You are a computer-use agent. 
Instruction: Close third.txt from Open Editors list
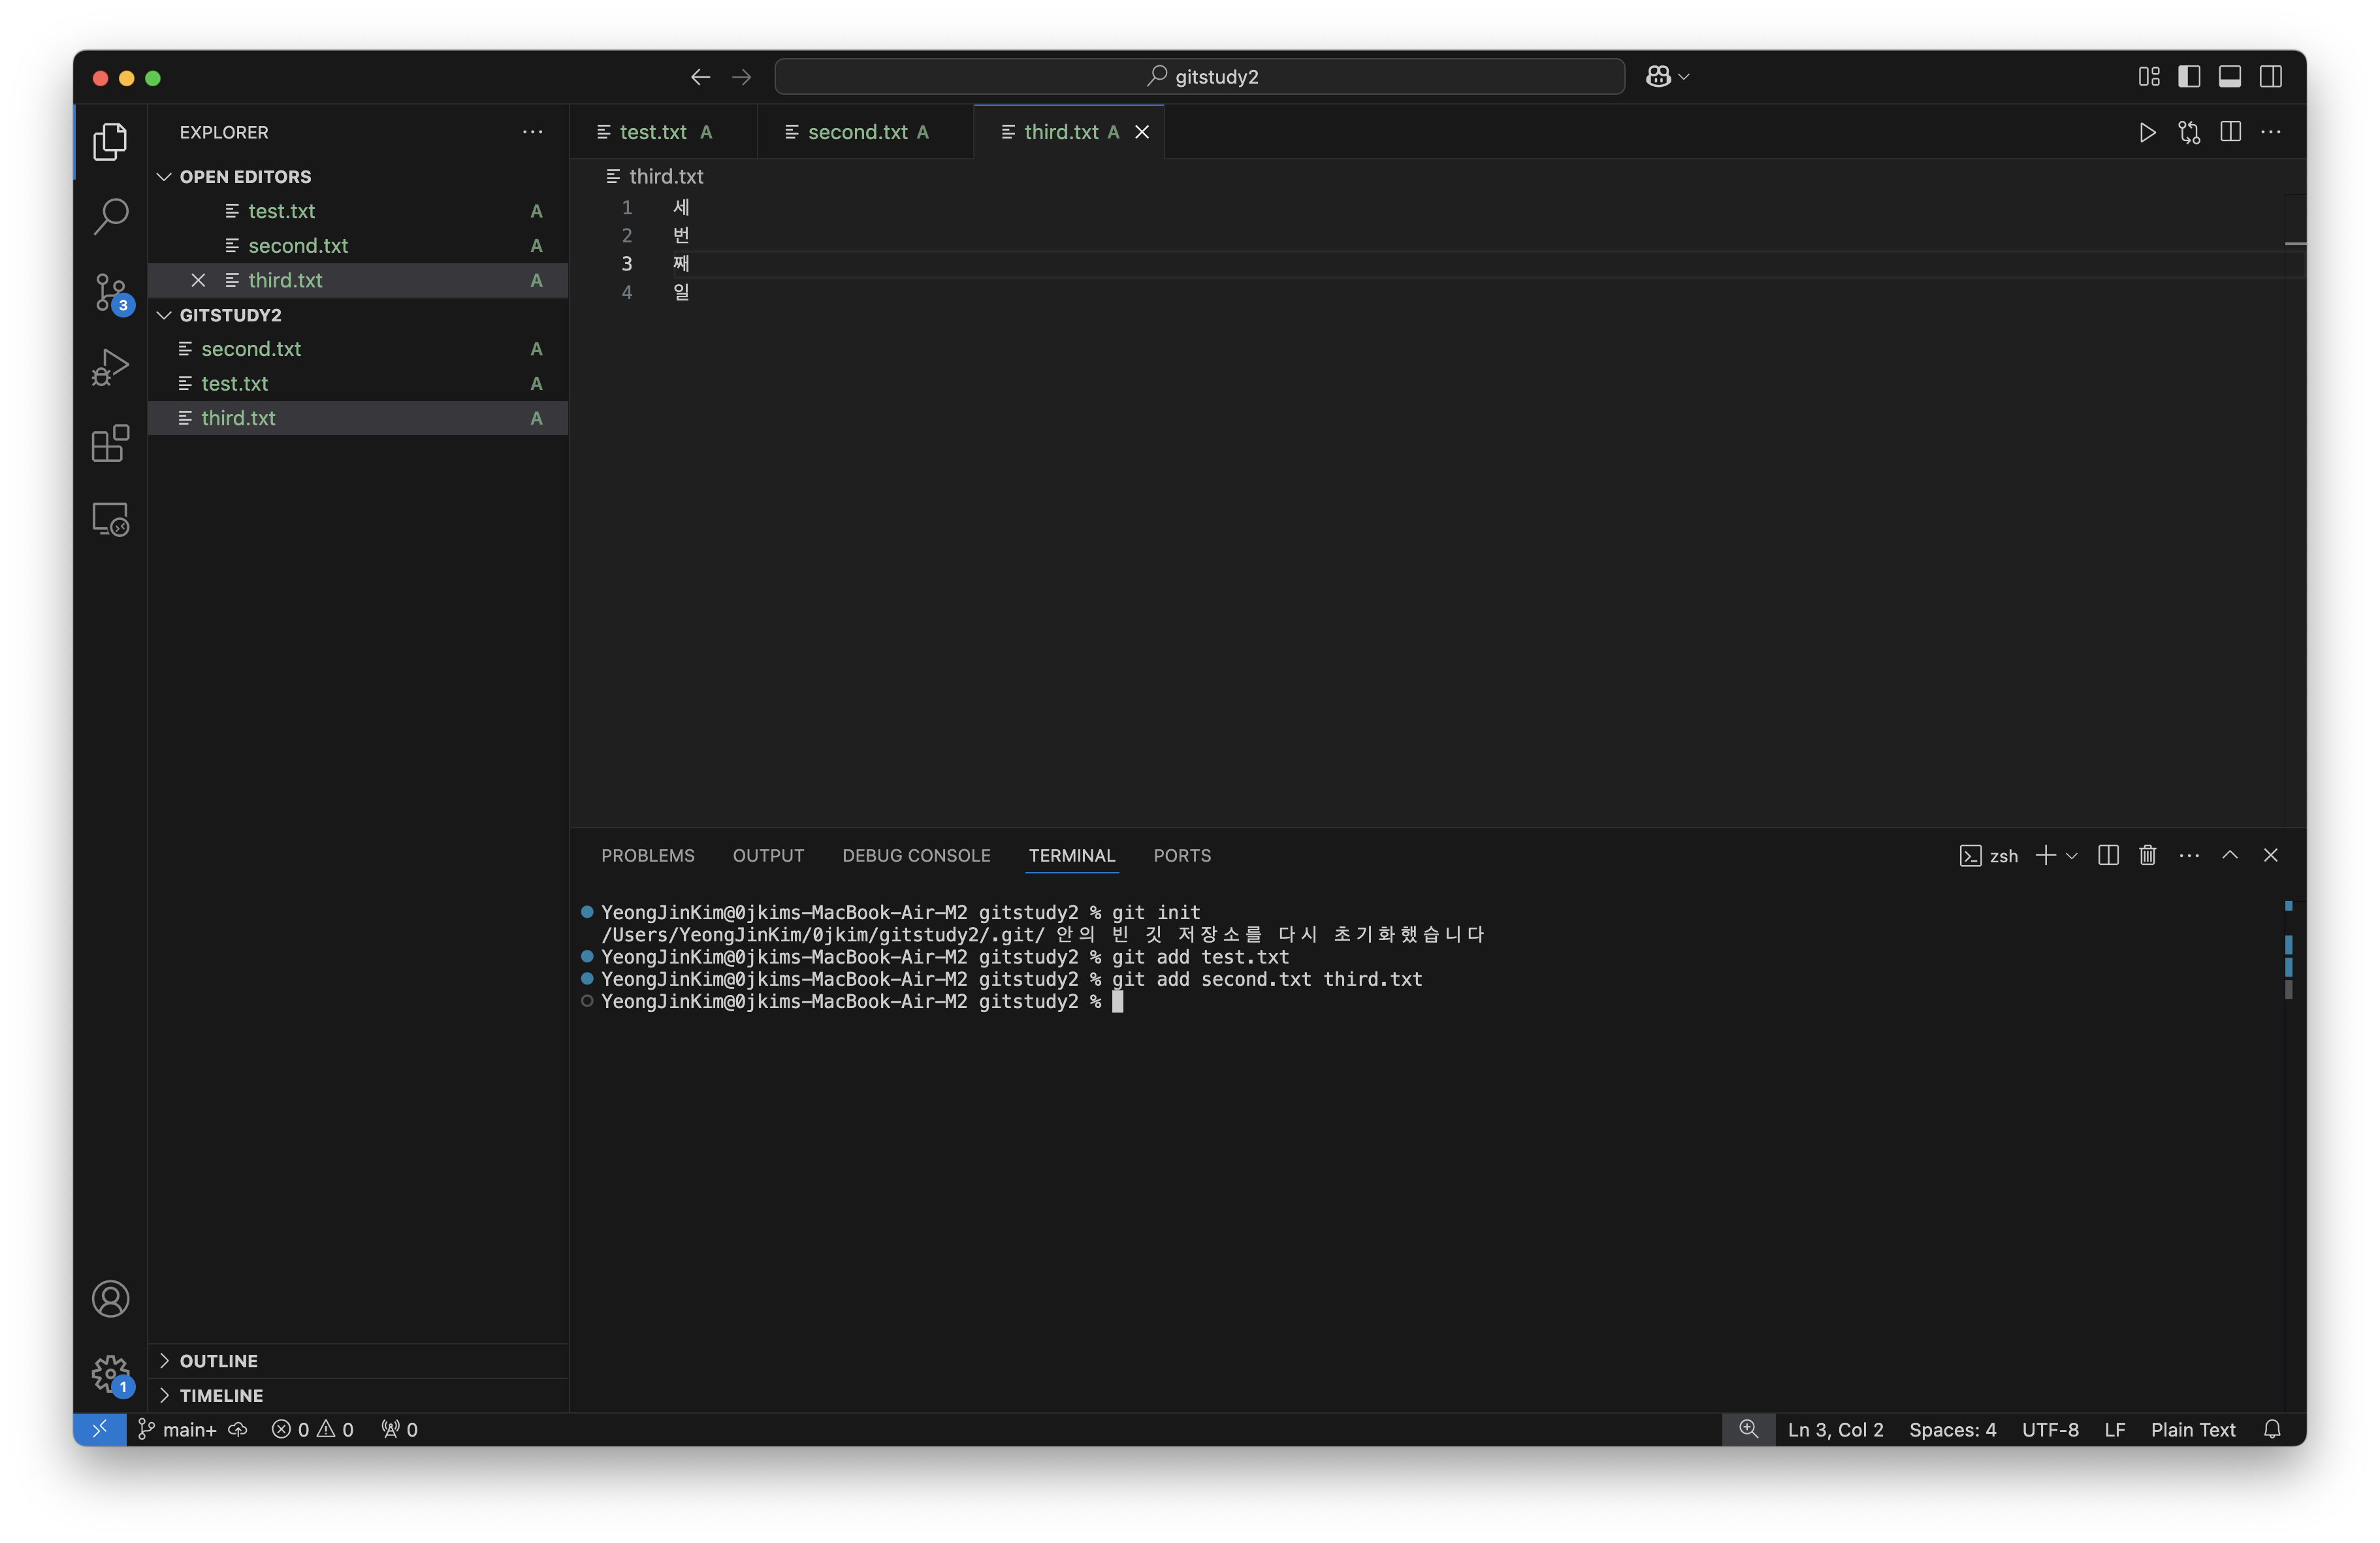(x=198, y=280)
